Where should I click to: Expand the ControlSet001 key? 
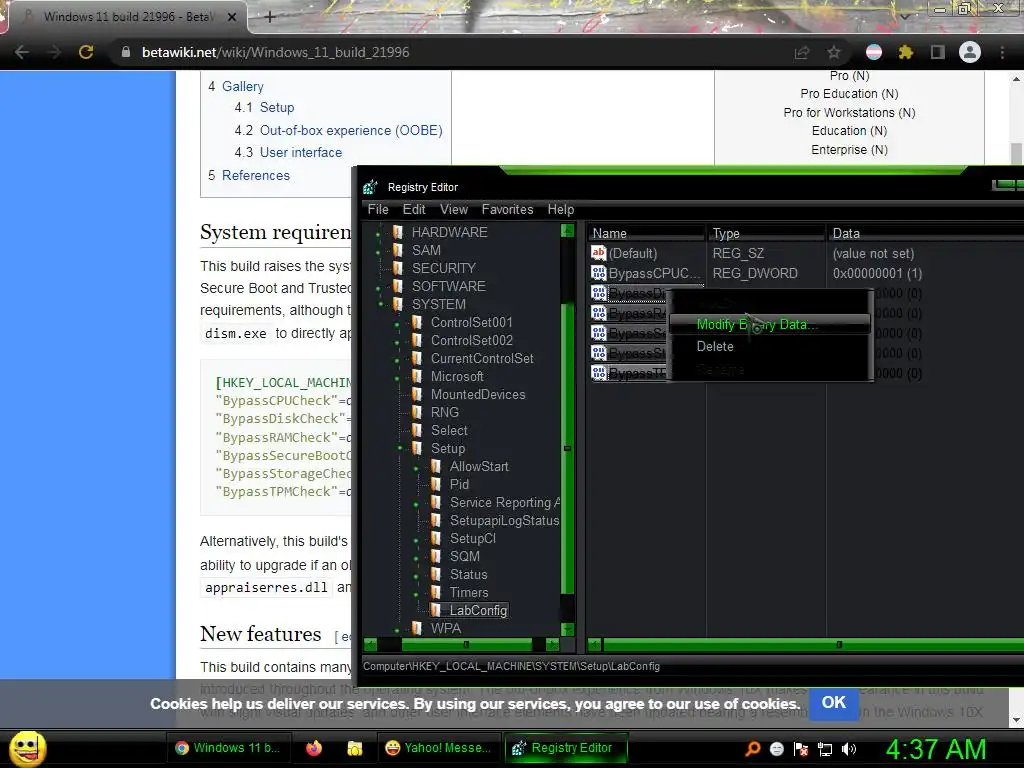pyautogui.click(x=396, y=323)
